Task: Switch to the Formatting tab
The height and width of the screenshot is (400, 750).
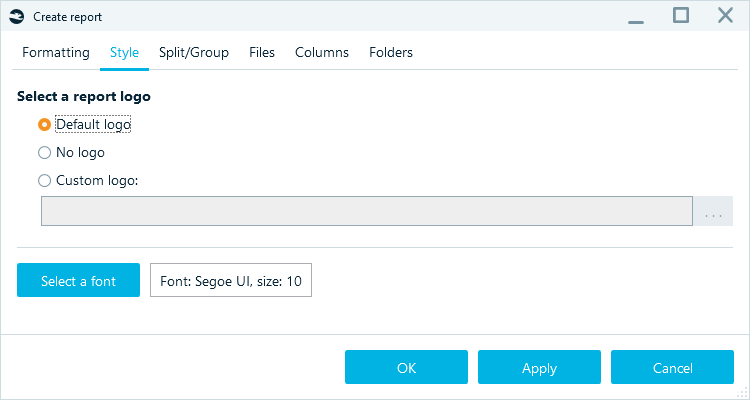Action: (56, 52)
